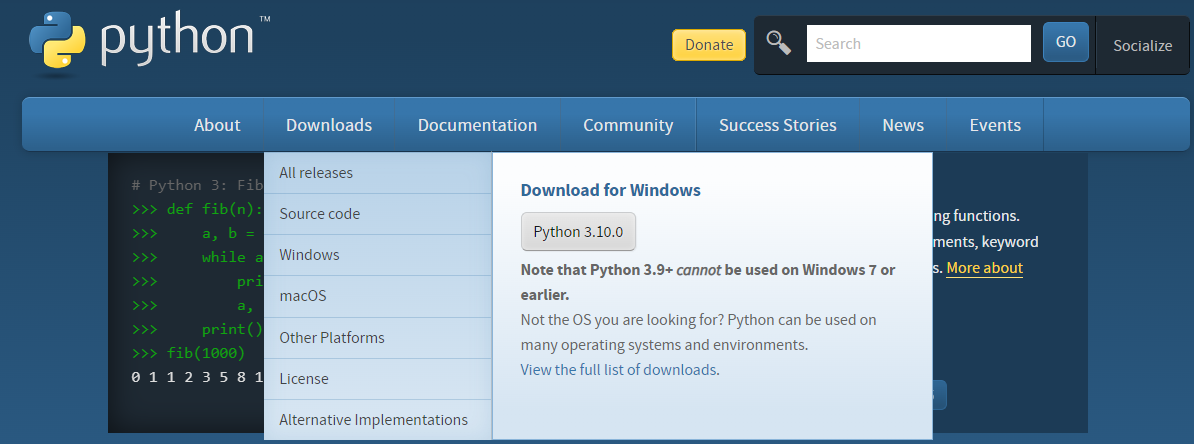This screenshot has width=1194, height=444.
Task: Click the GO search button
Action: (x=1065, y=42)
